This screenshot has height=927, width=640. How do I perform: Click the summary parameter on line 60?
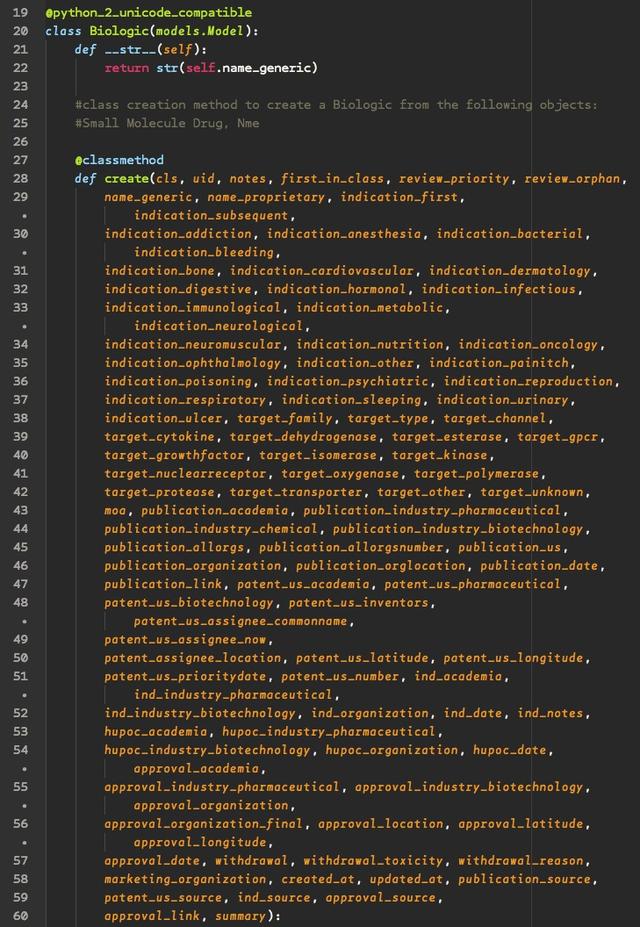[241, 916]
